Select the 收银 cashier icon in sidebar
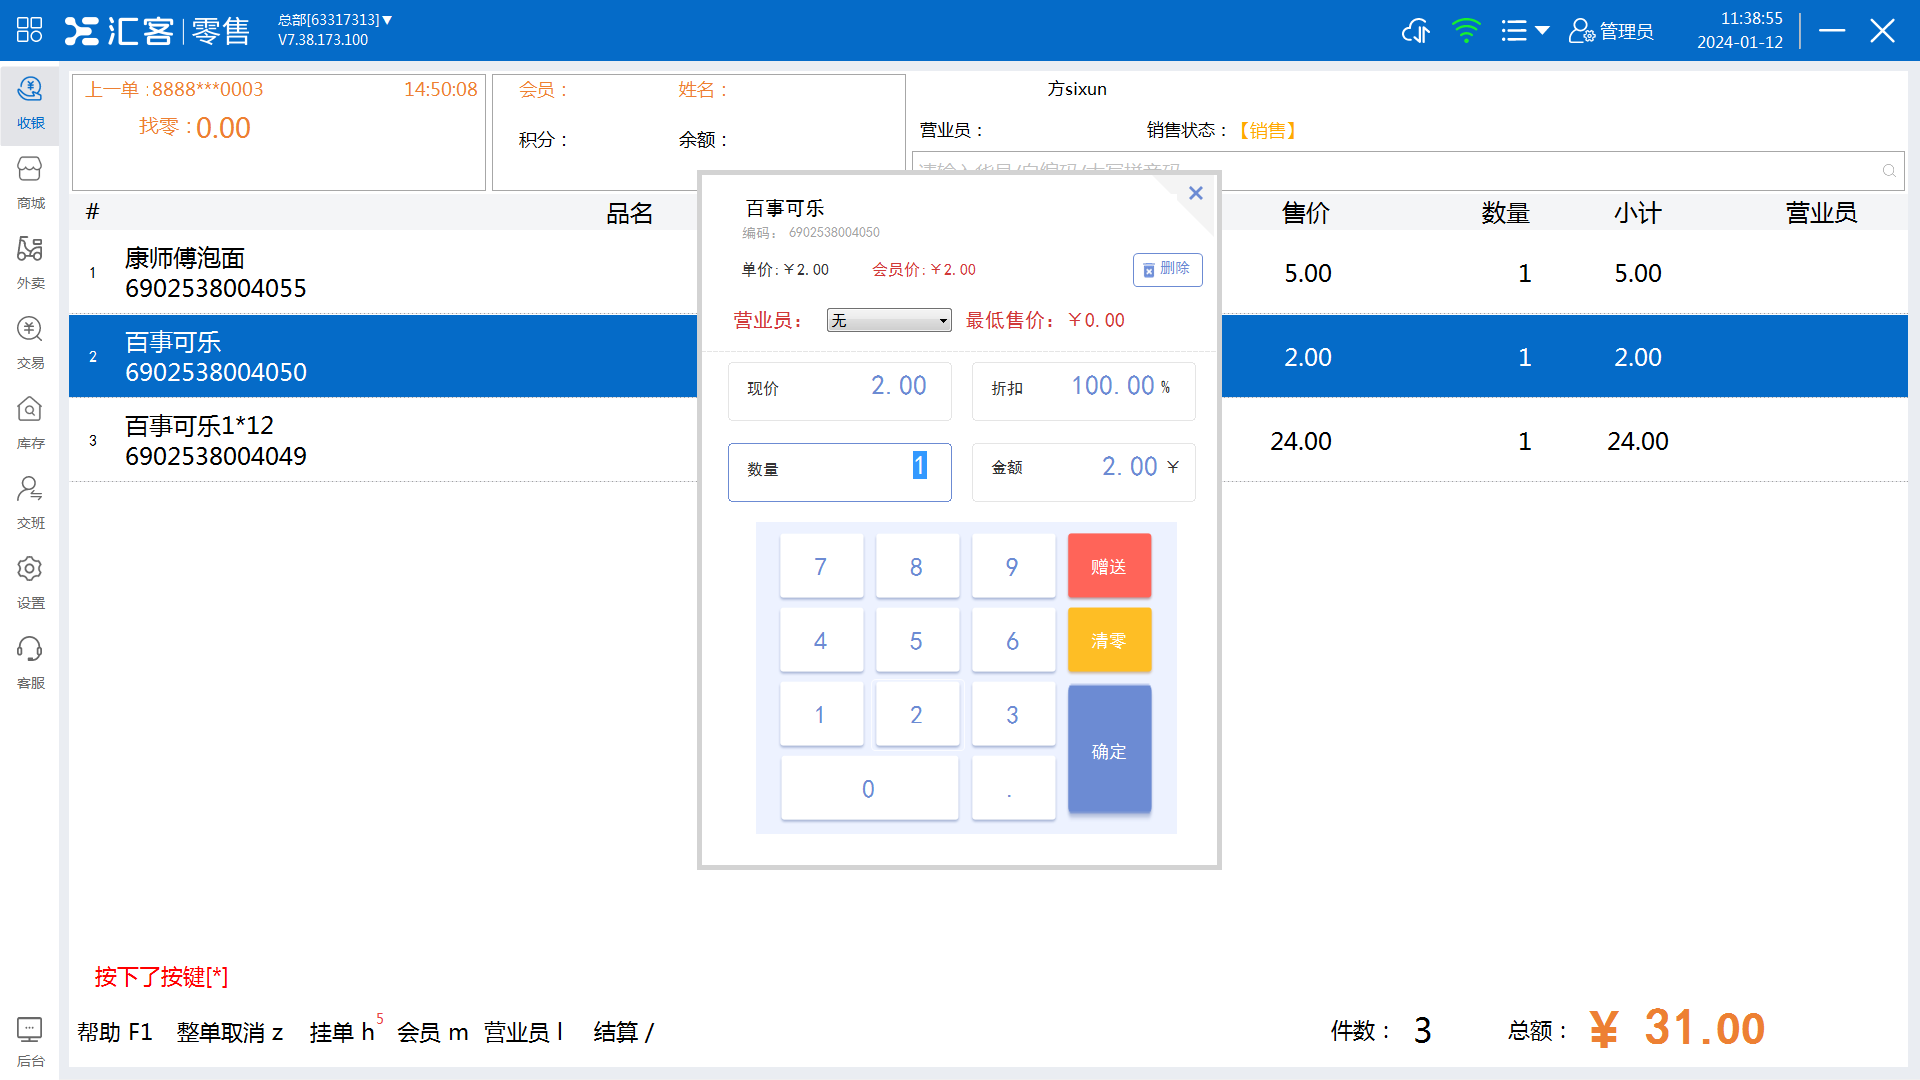 click(30, 103)
